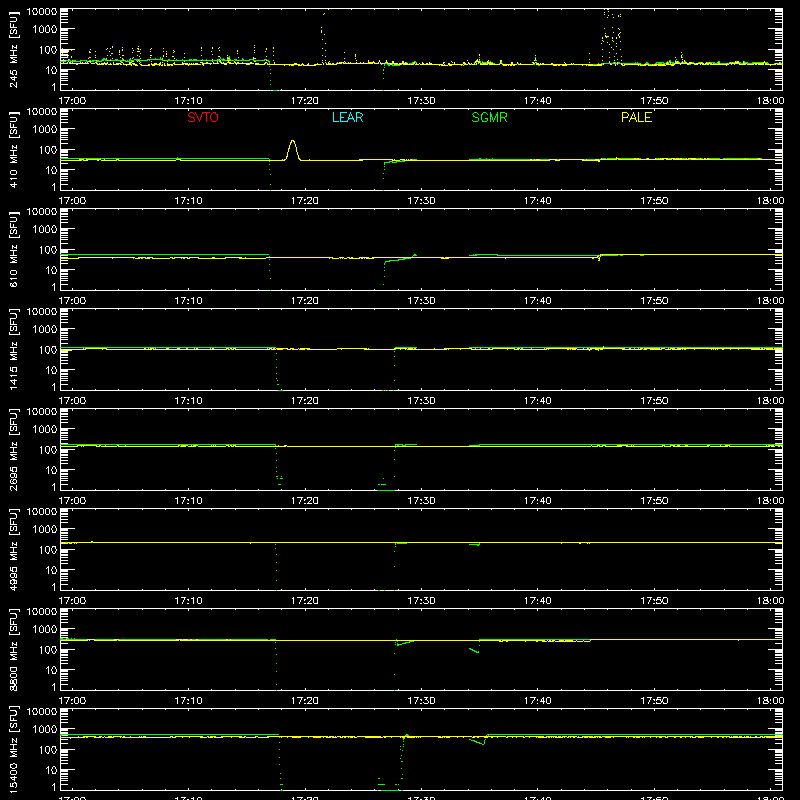
Task: Click the 17:50 label under the 4995 MHz plot
Action: click(x=654, y=601)
